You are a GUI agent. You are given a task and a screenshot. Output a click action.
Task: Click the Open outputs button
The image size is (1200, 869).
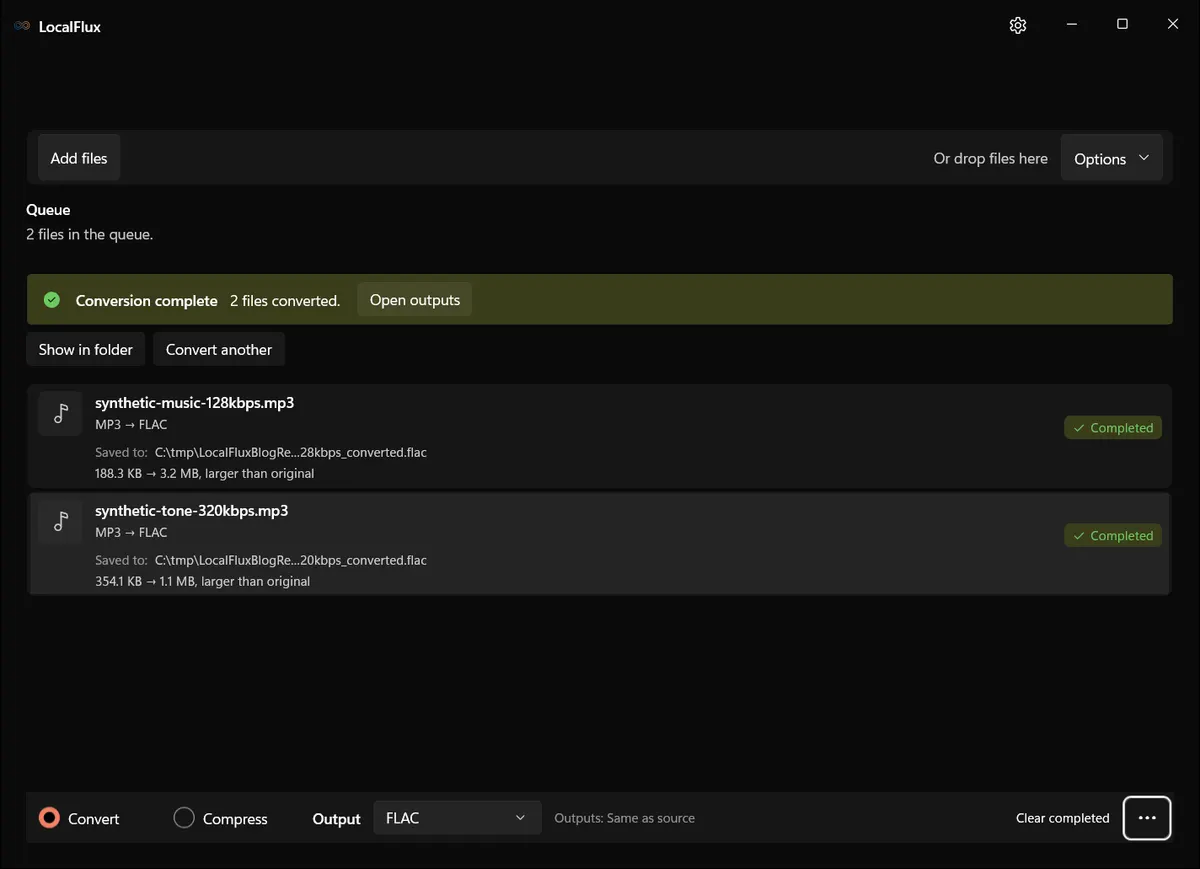click(x=415, y=300)
